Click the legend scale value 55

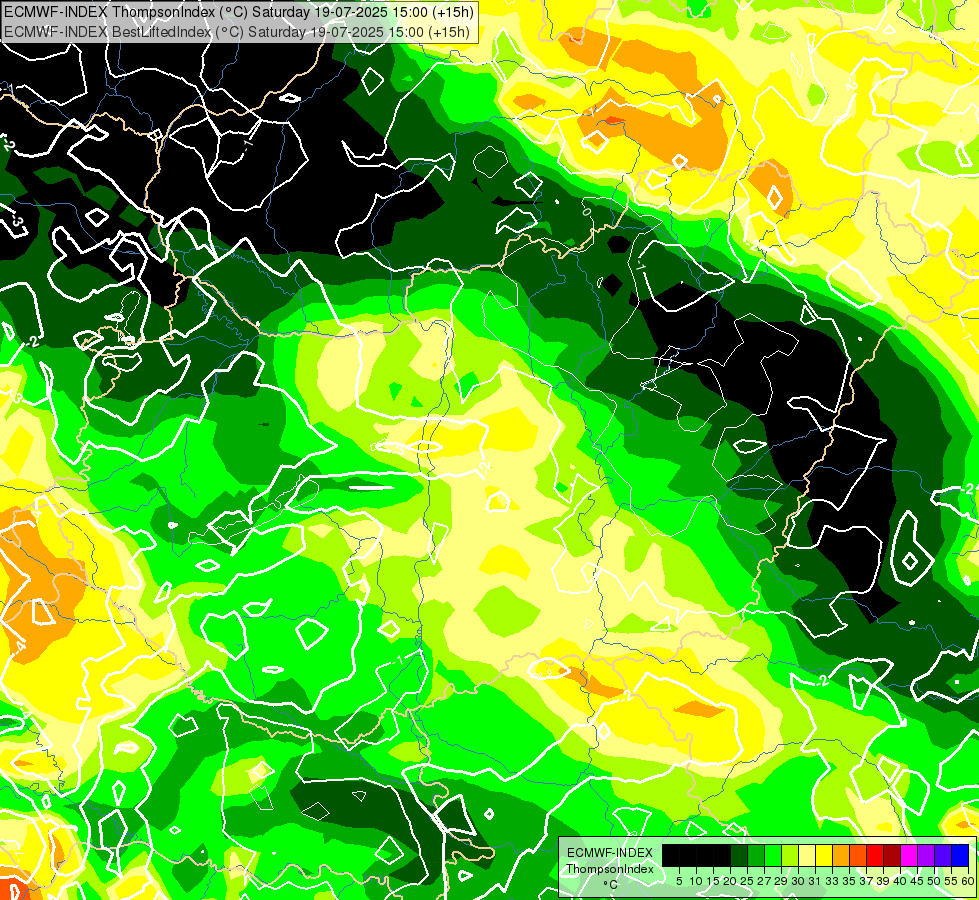pos(952,881)
